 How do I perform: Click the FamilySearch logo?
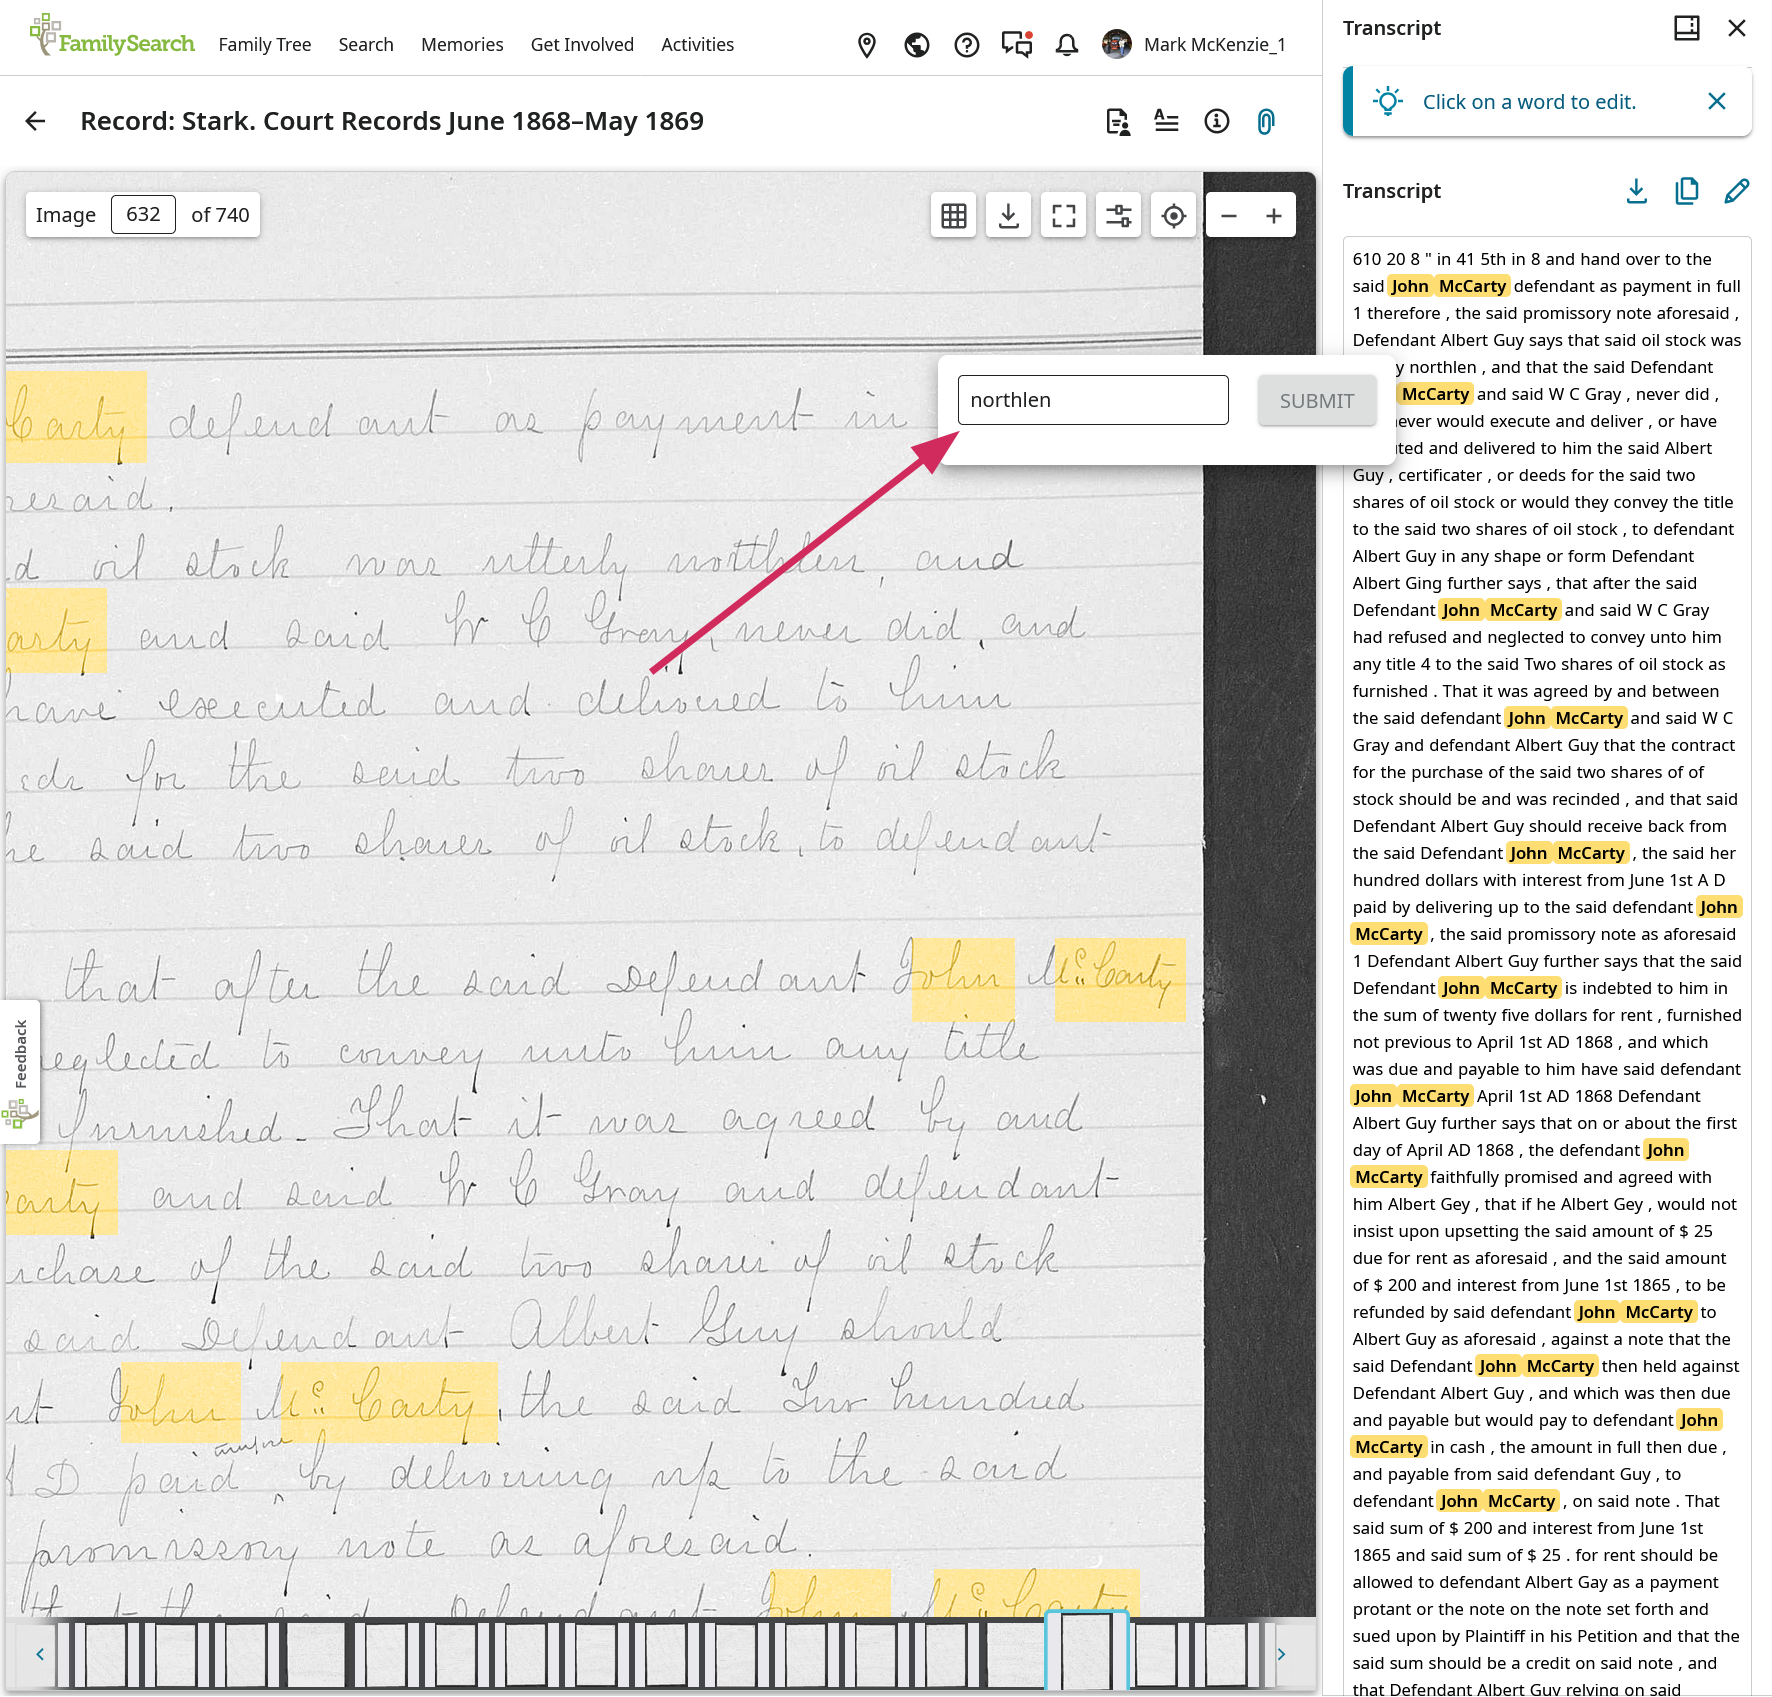(112, 36)
